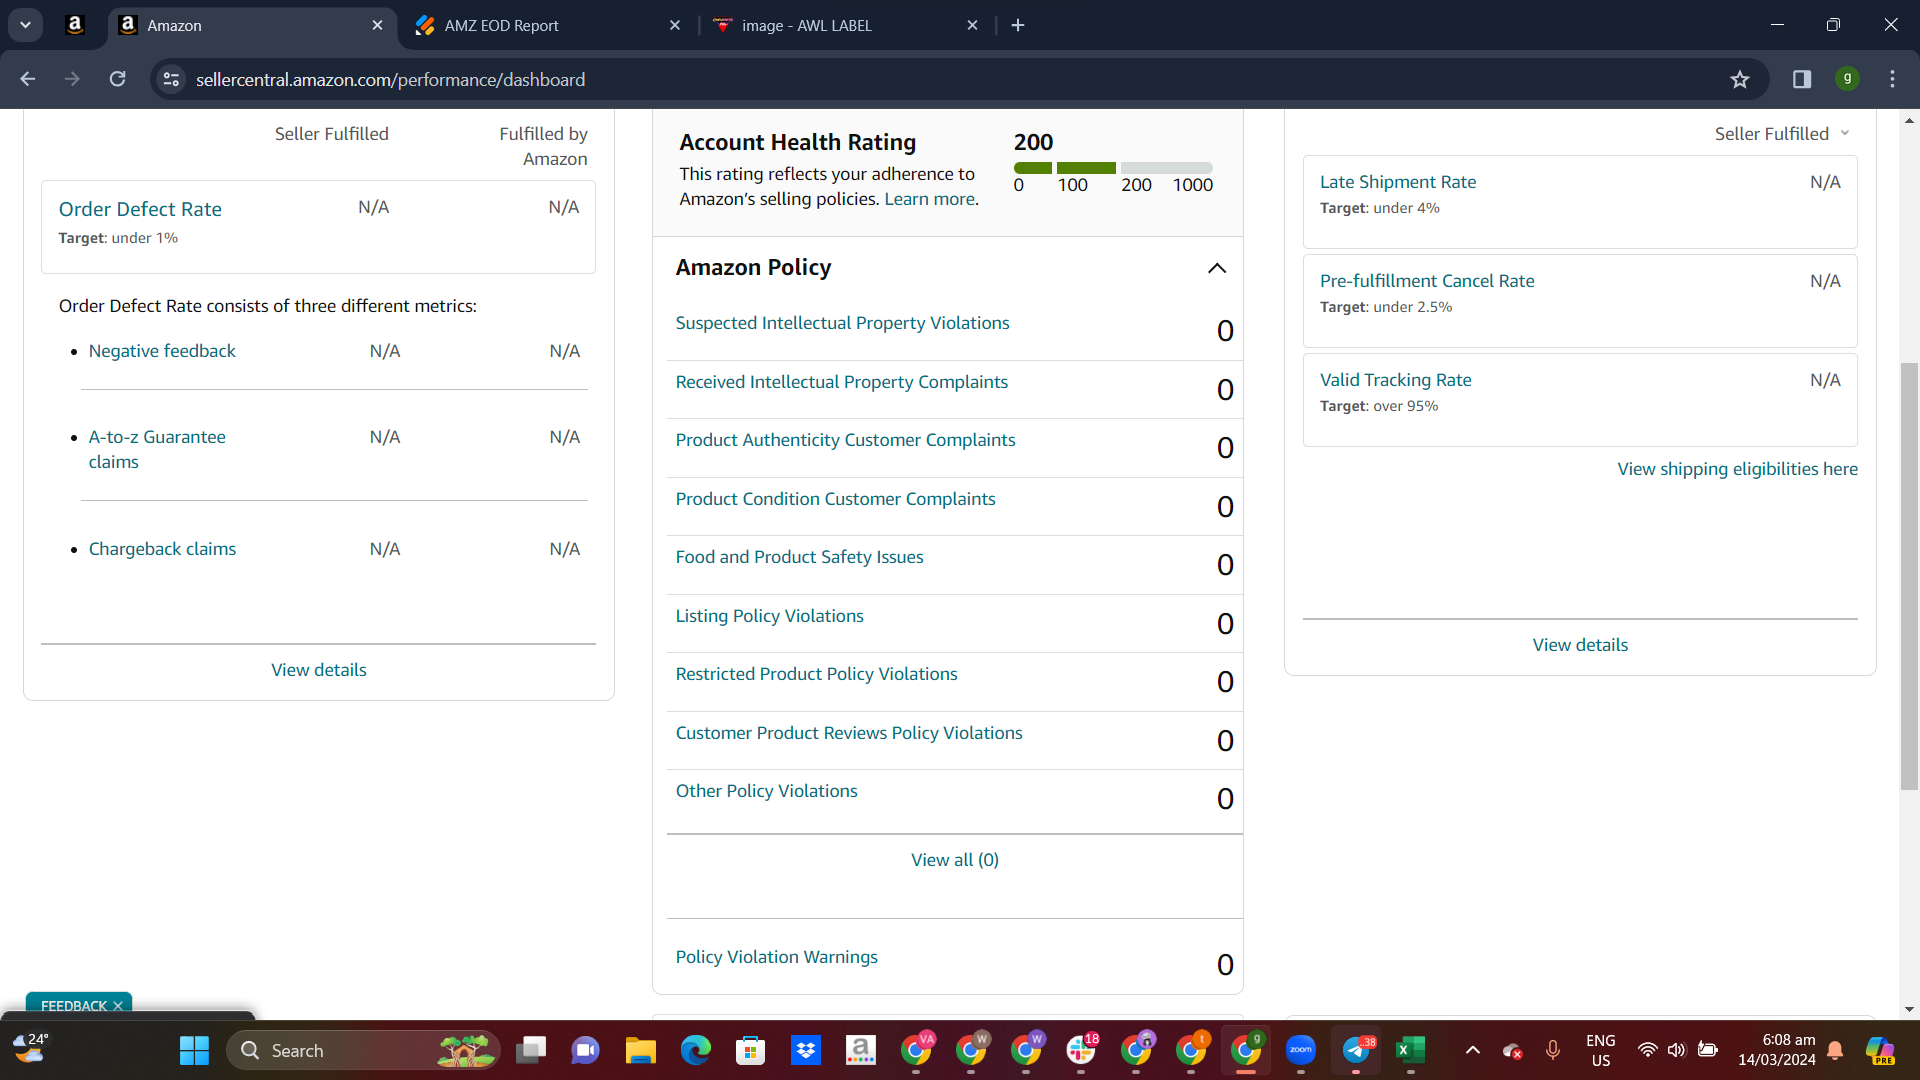Reload the Seller Central page
This screenshot has height=1080, width=1920.
click(x=118, y=79)
